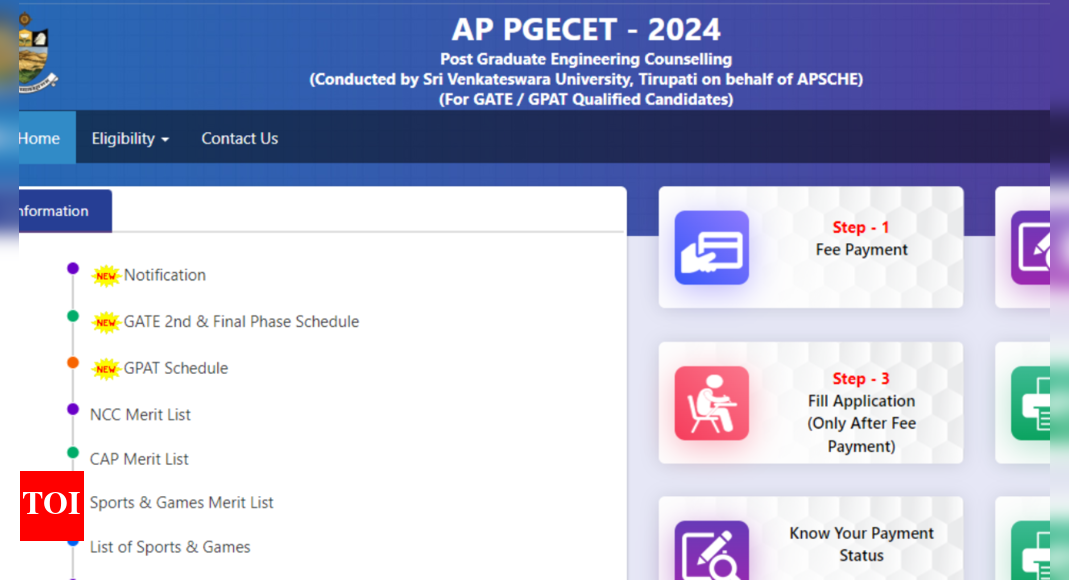The width and height of the screenshot is (1069, 580).
Task: Click the Know Your Payment Status magnifier icon
Action: click(712, 551)
